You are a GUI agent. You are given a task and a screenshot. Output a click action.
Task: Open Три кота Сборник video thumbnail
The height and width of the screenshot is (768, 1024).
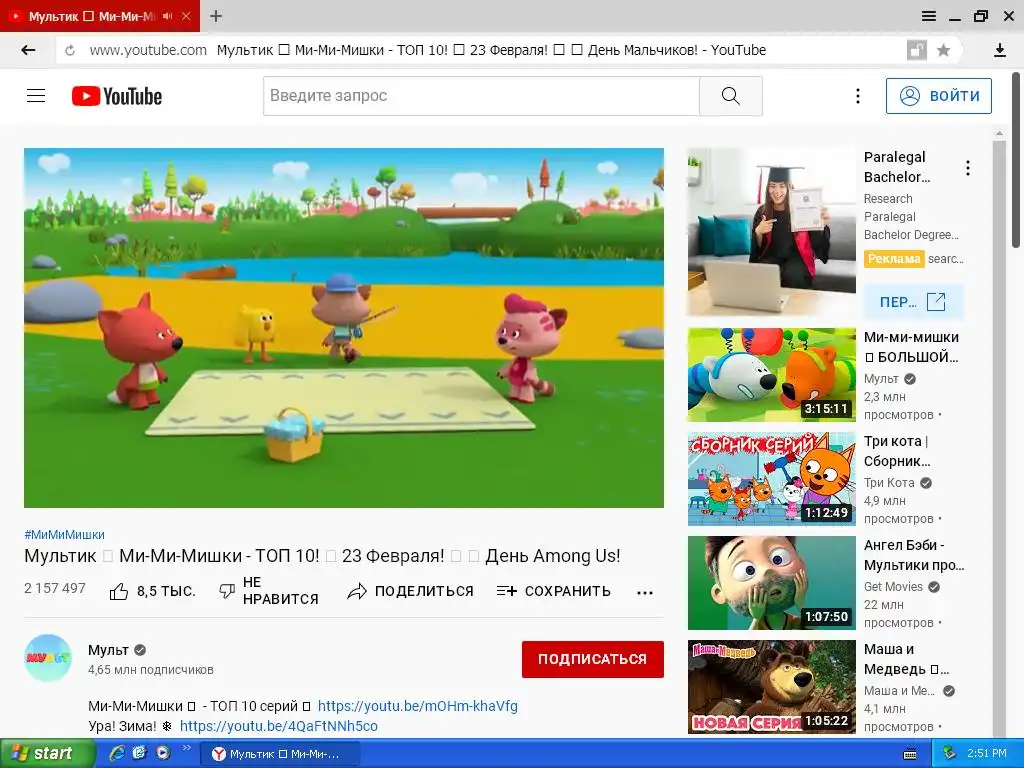(x=771, y=479)
